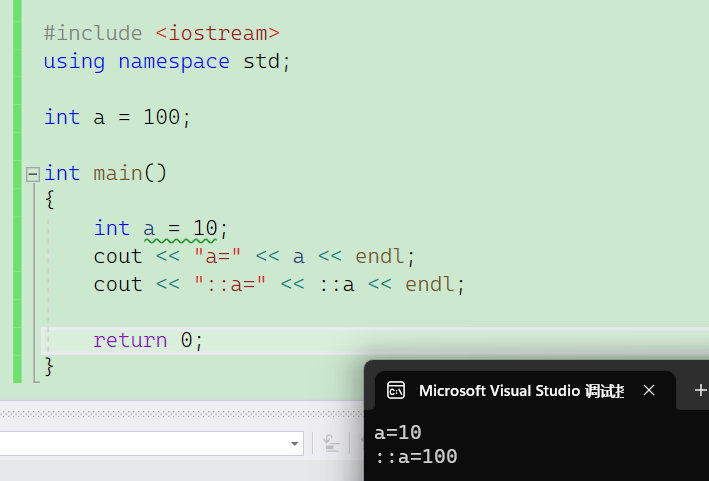Click the "a=" string literal in first cout

(x=219, y=256)
